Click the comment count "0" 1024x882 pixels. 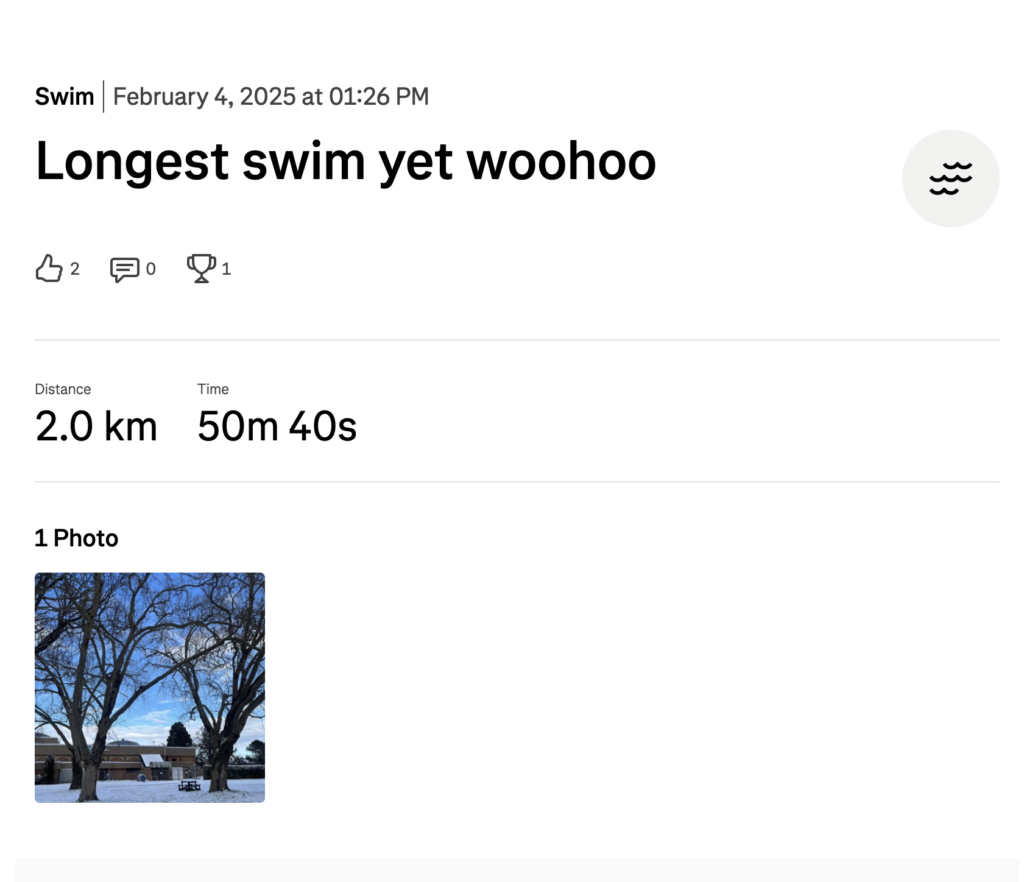pyautogui.click(x=151, y=269)
